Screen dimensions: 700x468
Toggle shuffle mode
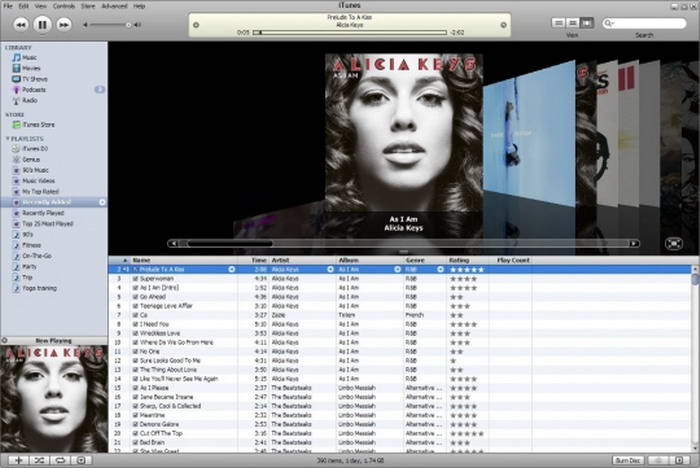click(x=39, y=460)
